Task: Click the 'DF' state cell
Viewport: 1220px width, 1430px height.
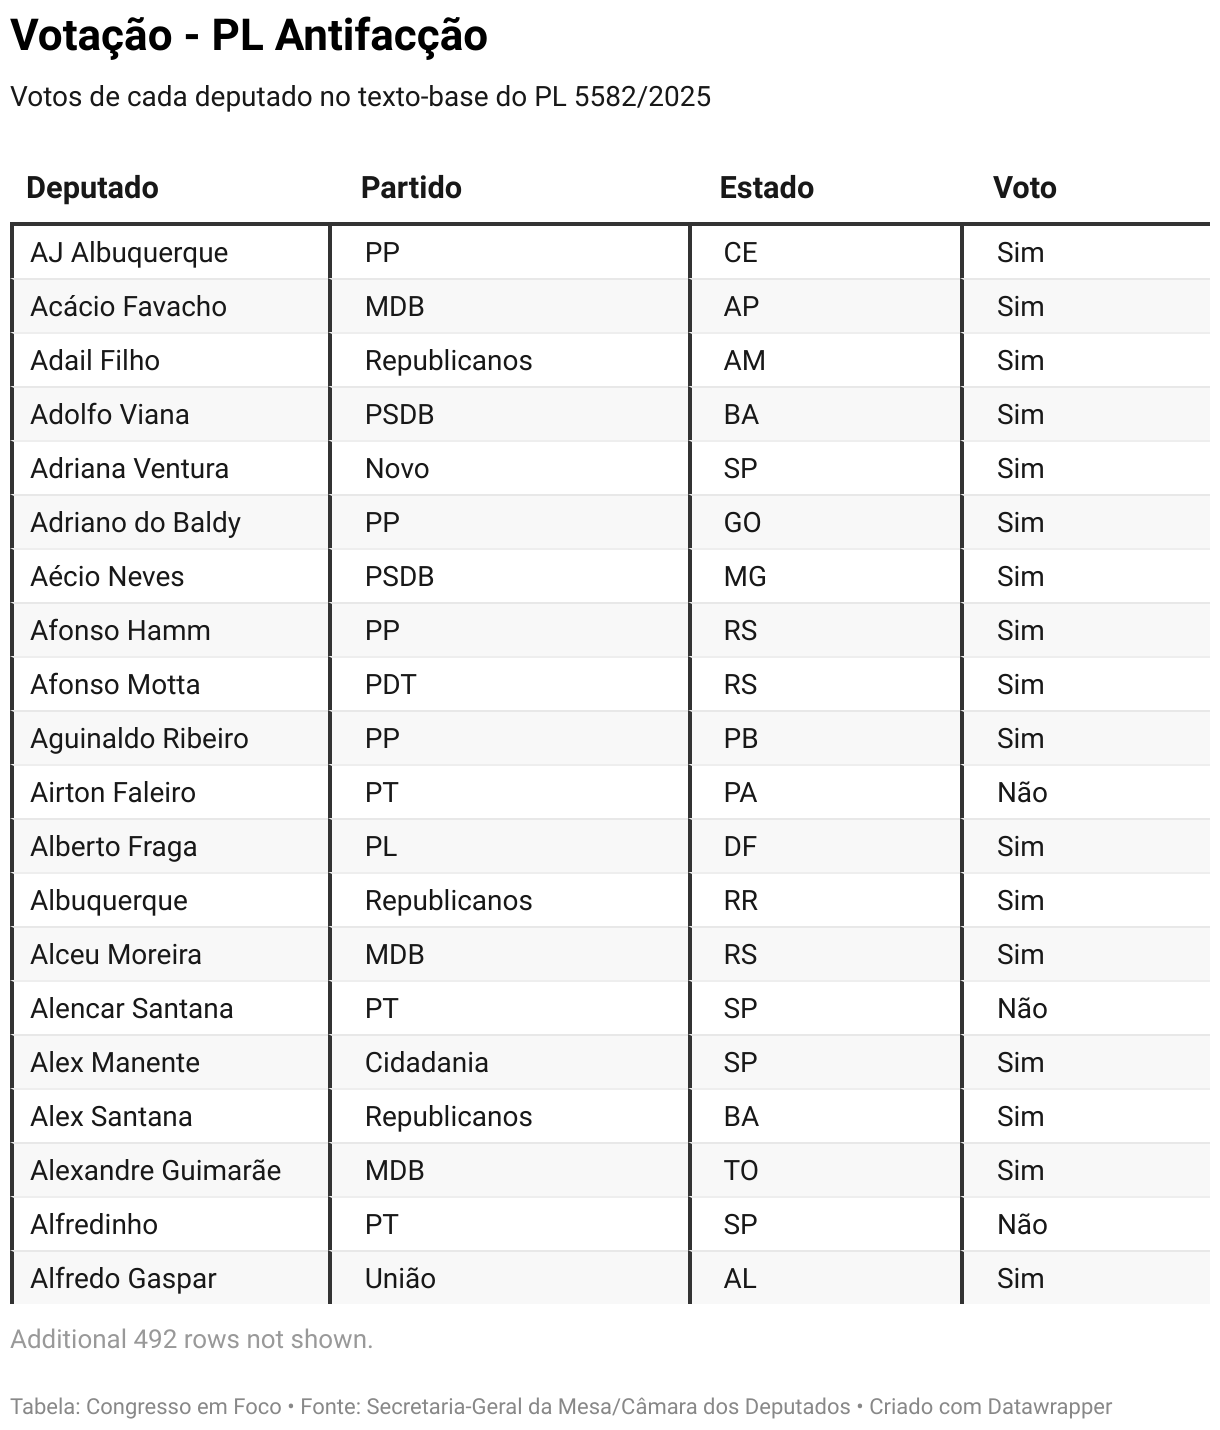Action: click(x=740, y=847)
